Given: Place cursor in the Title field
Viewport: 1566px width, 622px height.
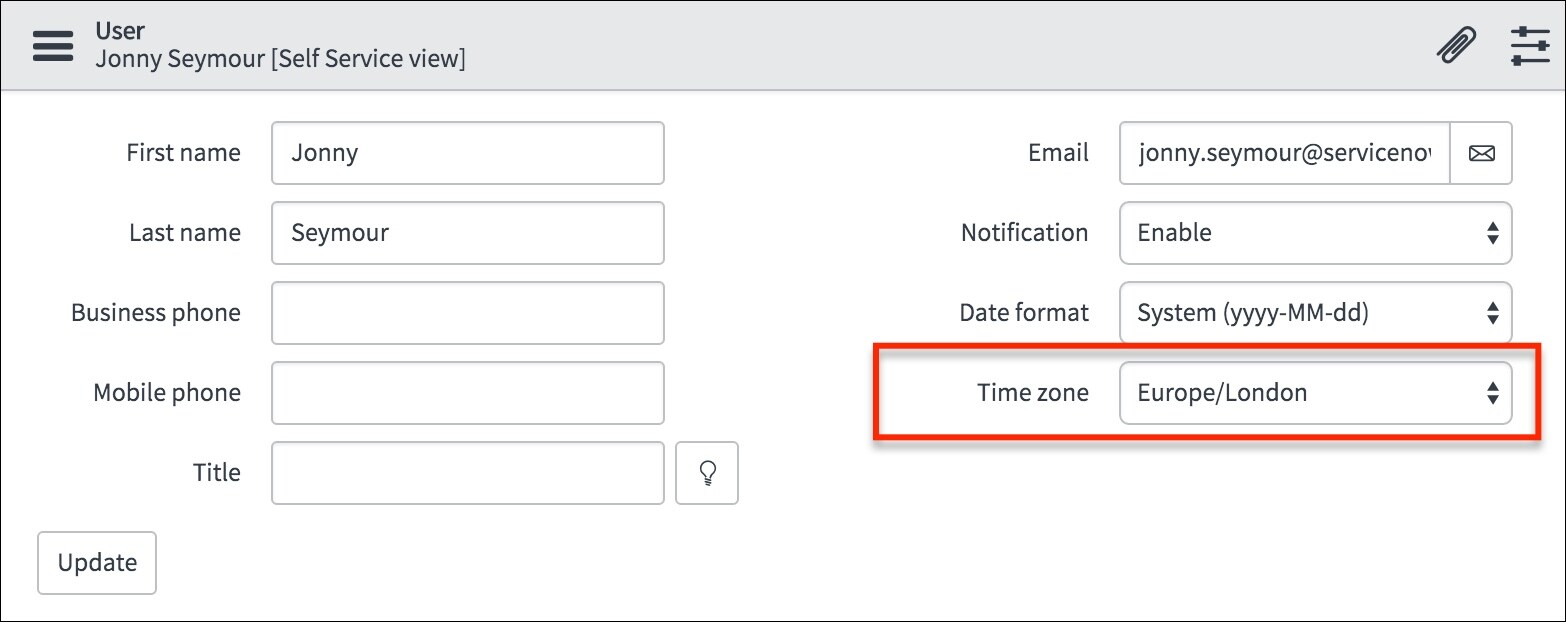Looking at the screenshot, I should point(467,473).
